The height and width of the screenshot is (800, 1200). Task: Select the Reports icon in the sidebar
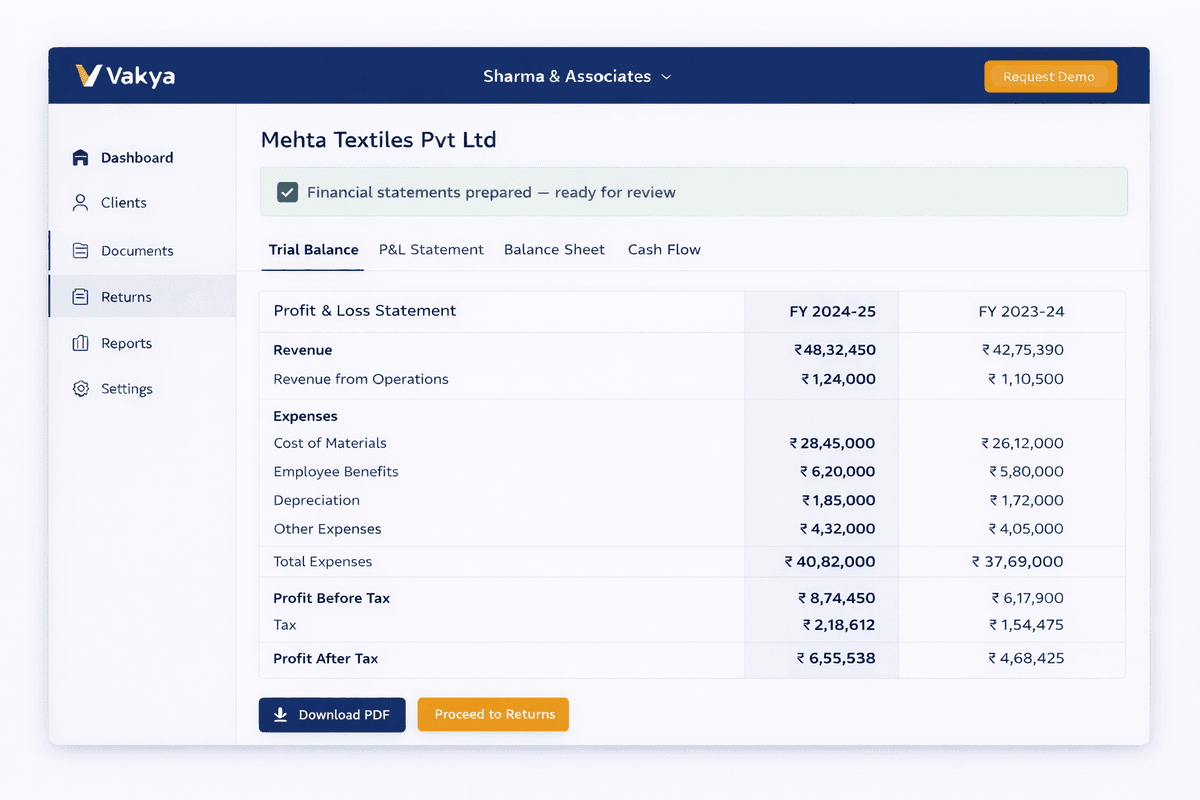[x=80, y=343]
